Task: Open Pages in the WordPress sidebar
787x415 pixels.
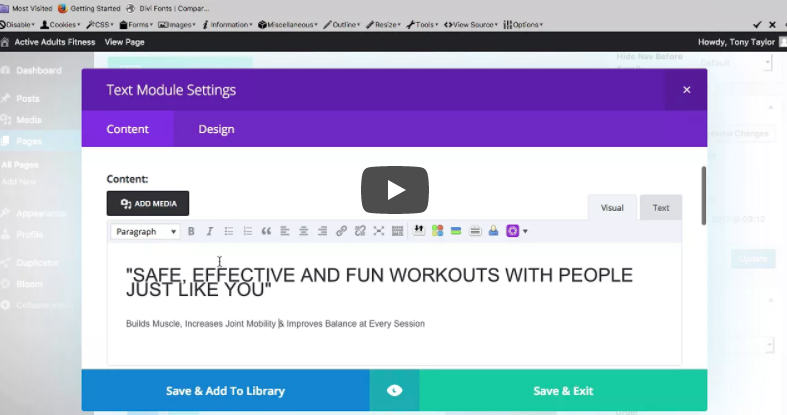Action: click(x=29, y=142)
